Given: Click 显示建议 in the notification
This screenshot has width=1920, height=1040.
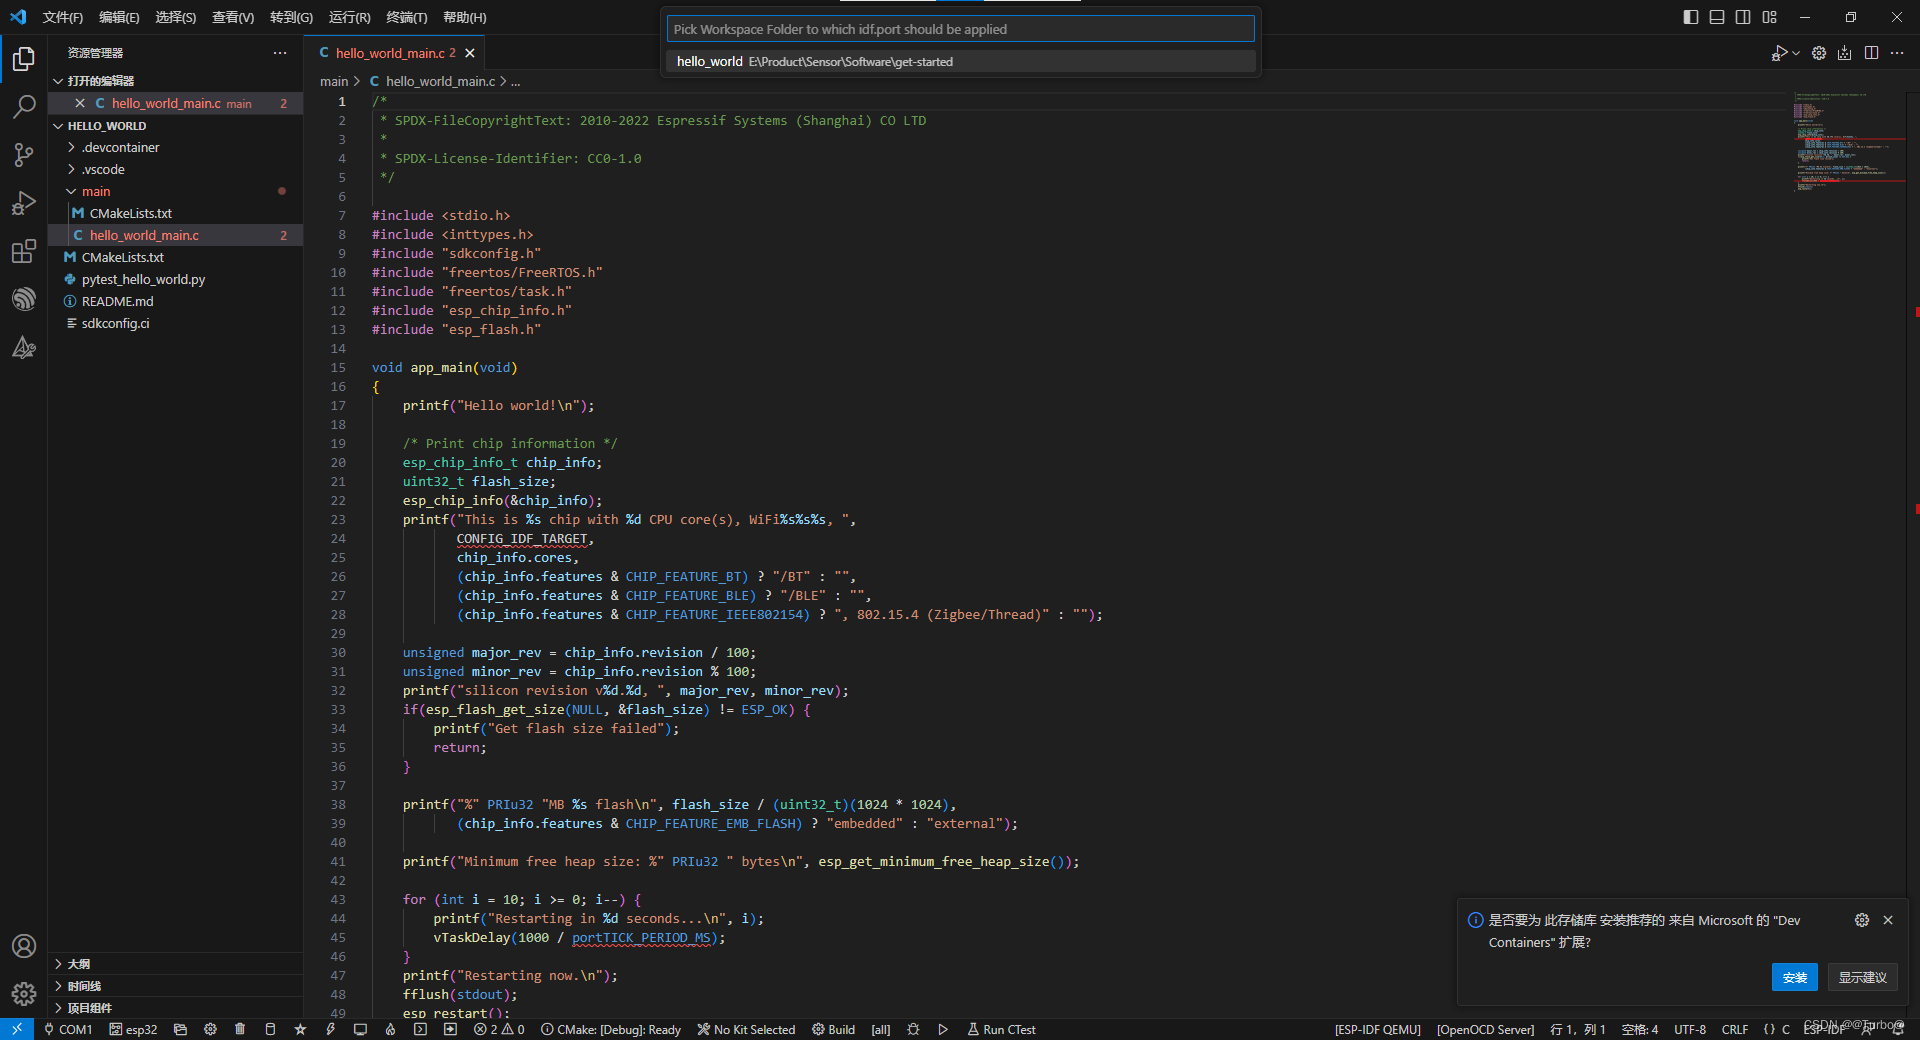Looking at the screenshot, I should pyautogui.click(x=1862, y=977).
